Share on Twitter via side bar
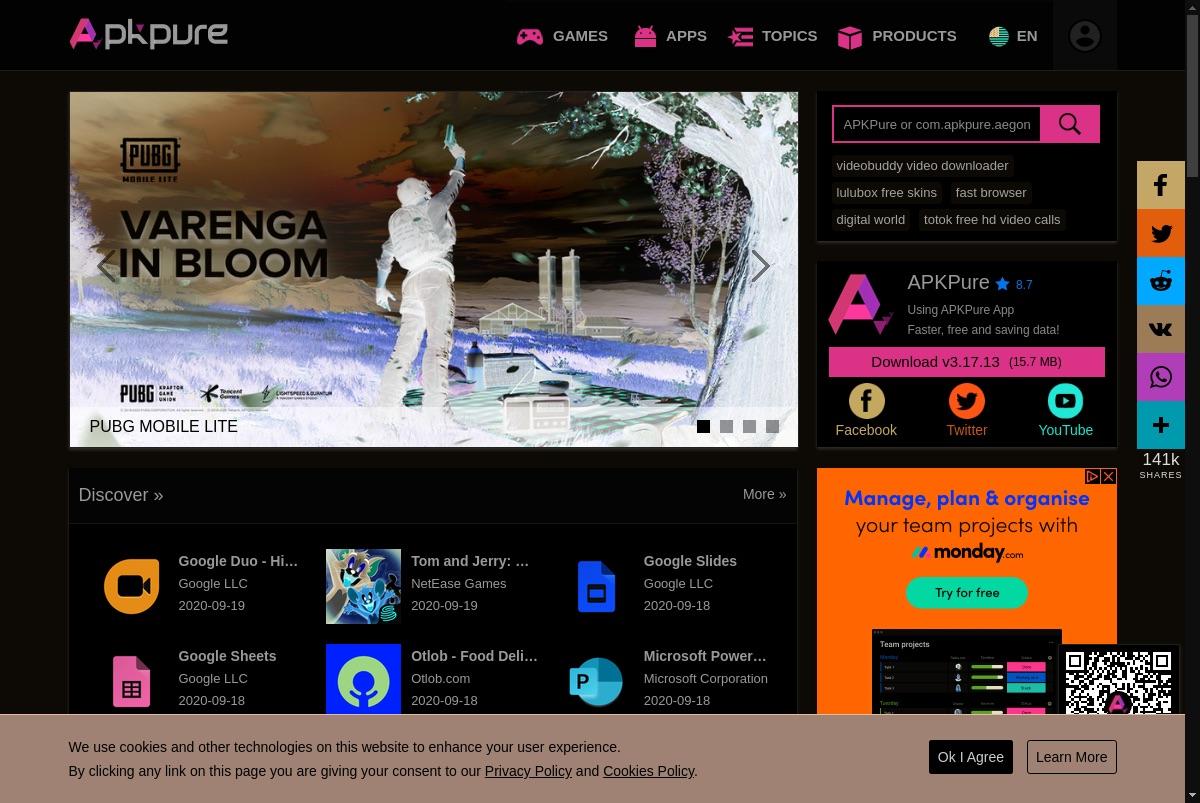This screenshot has width=1200, height=803. tap(1161, 233)
